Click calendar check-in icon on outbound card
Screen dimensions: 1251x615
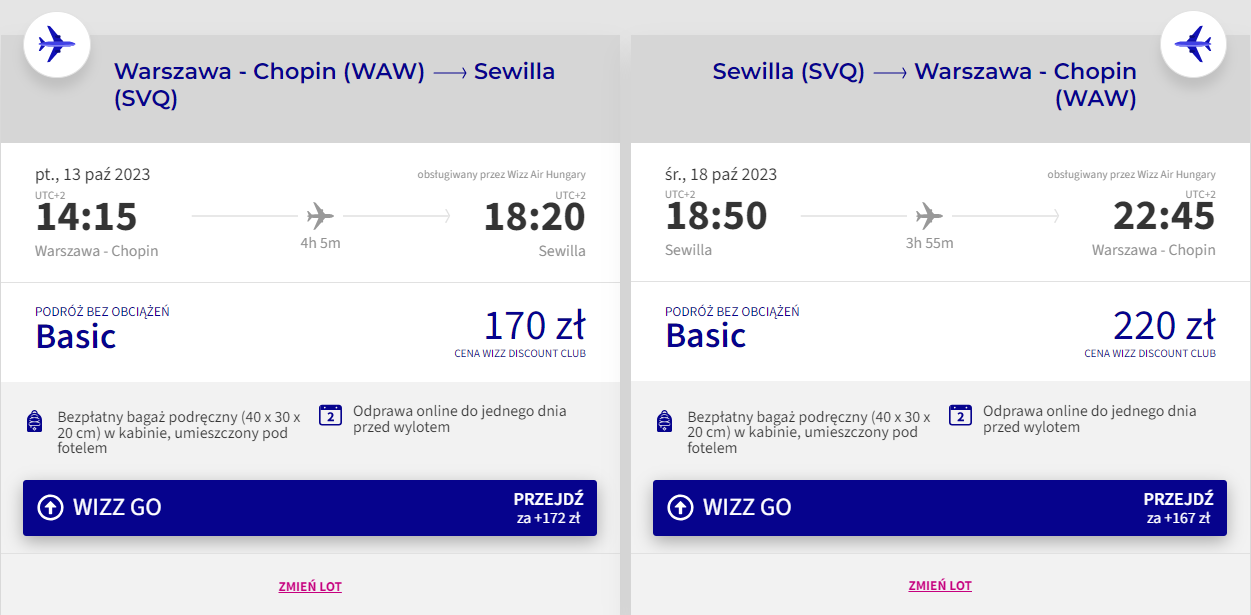[331, 416]
